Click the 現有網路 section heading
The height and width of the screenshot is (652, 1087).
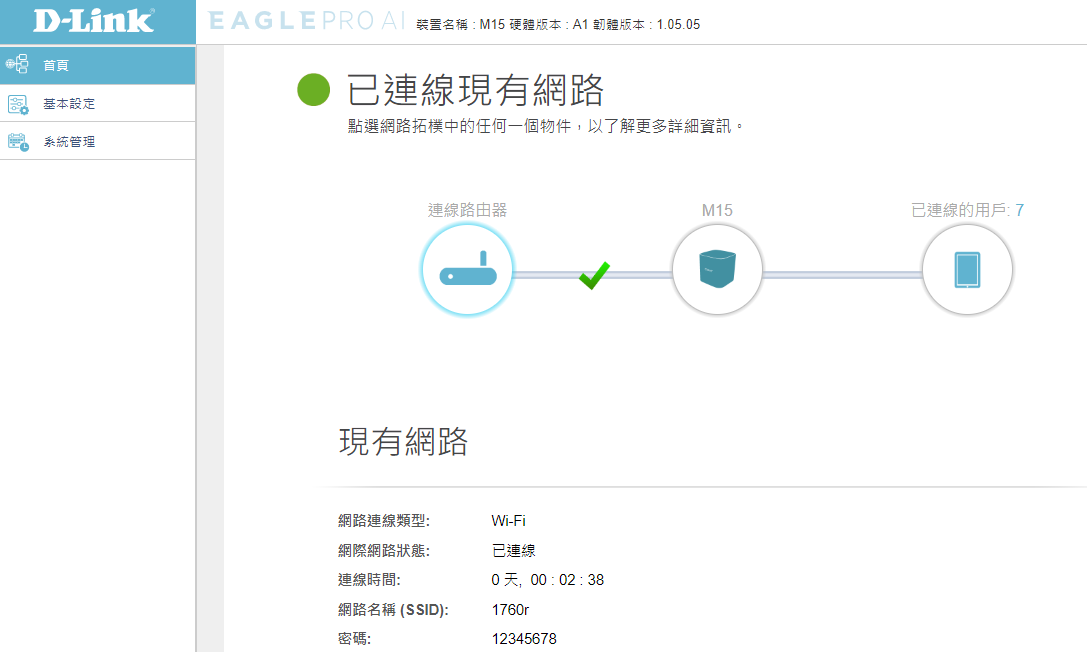[x=403, y=442]
